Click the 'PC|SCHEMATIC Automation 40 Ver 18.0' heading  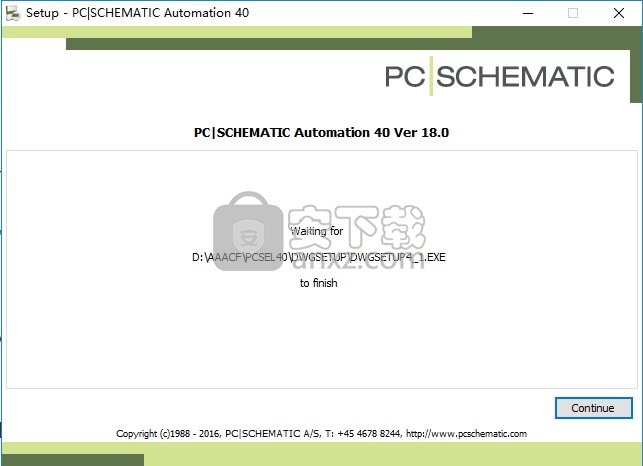tap(321, 132)
